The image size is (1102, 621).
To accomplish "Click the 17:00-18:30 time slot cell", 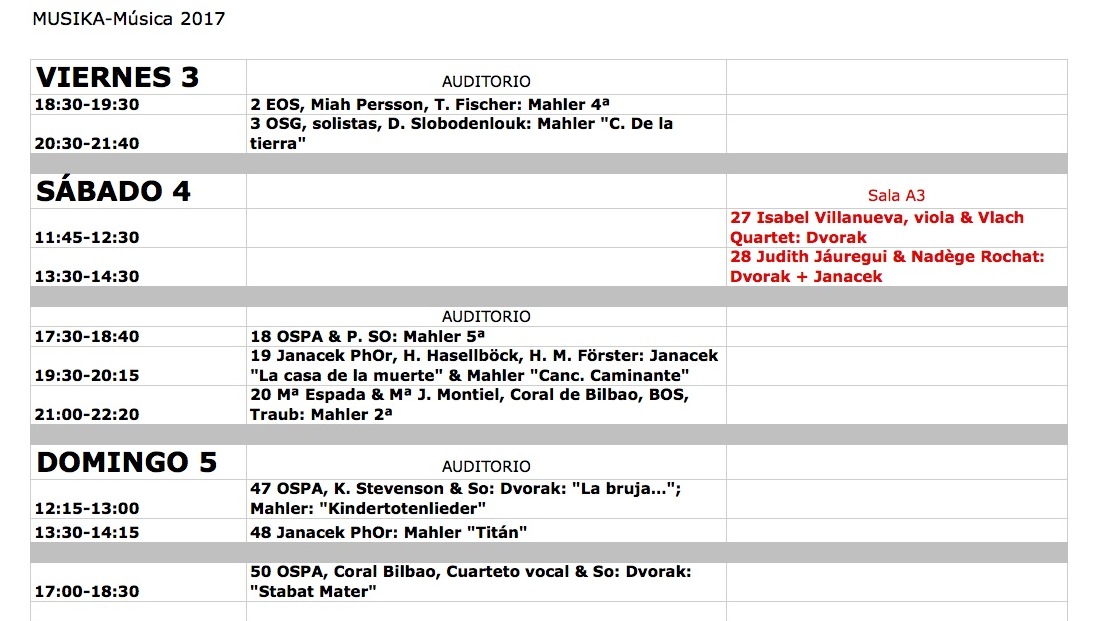I will pos(87,591).
